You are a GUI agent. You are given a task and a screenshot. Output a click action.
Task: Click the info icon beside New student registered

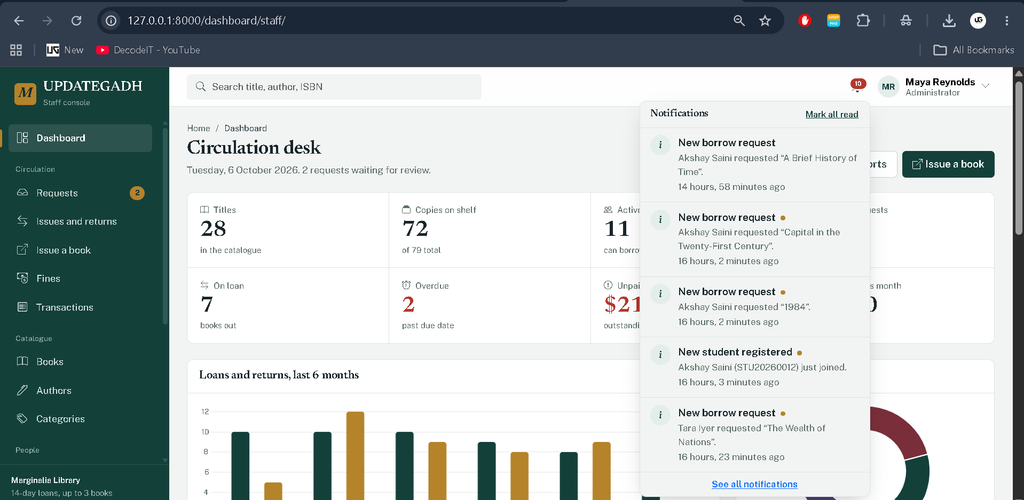coord(660,355)
